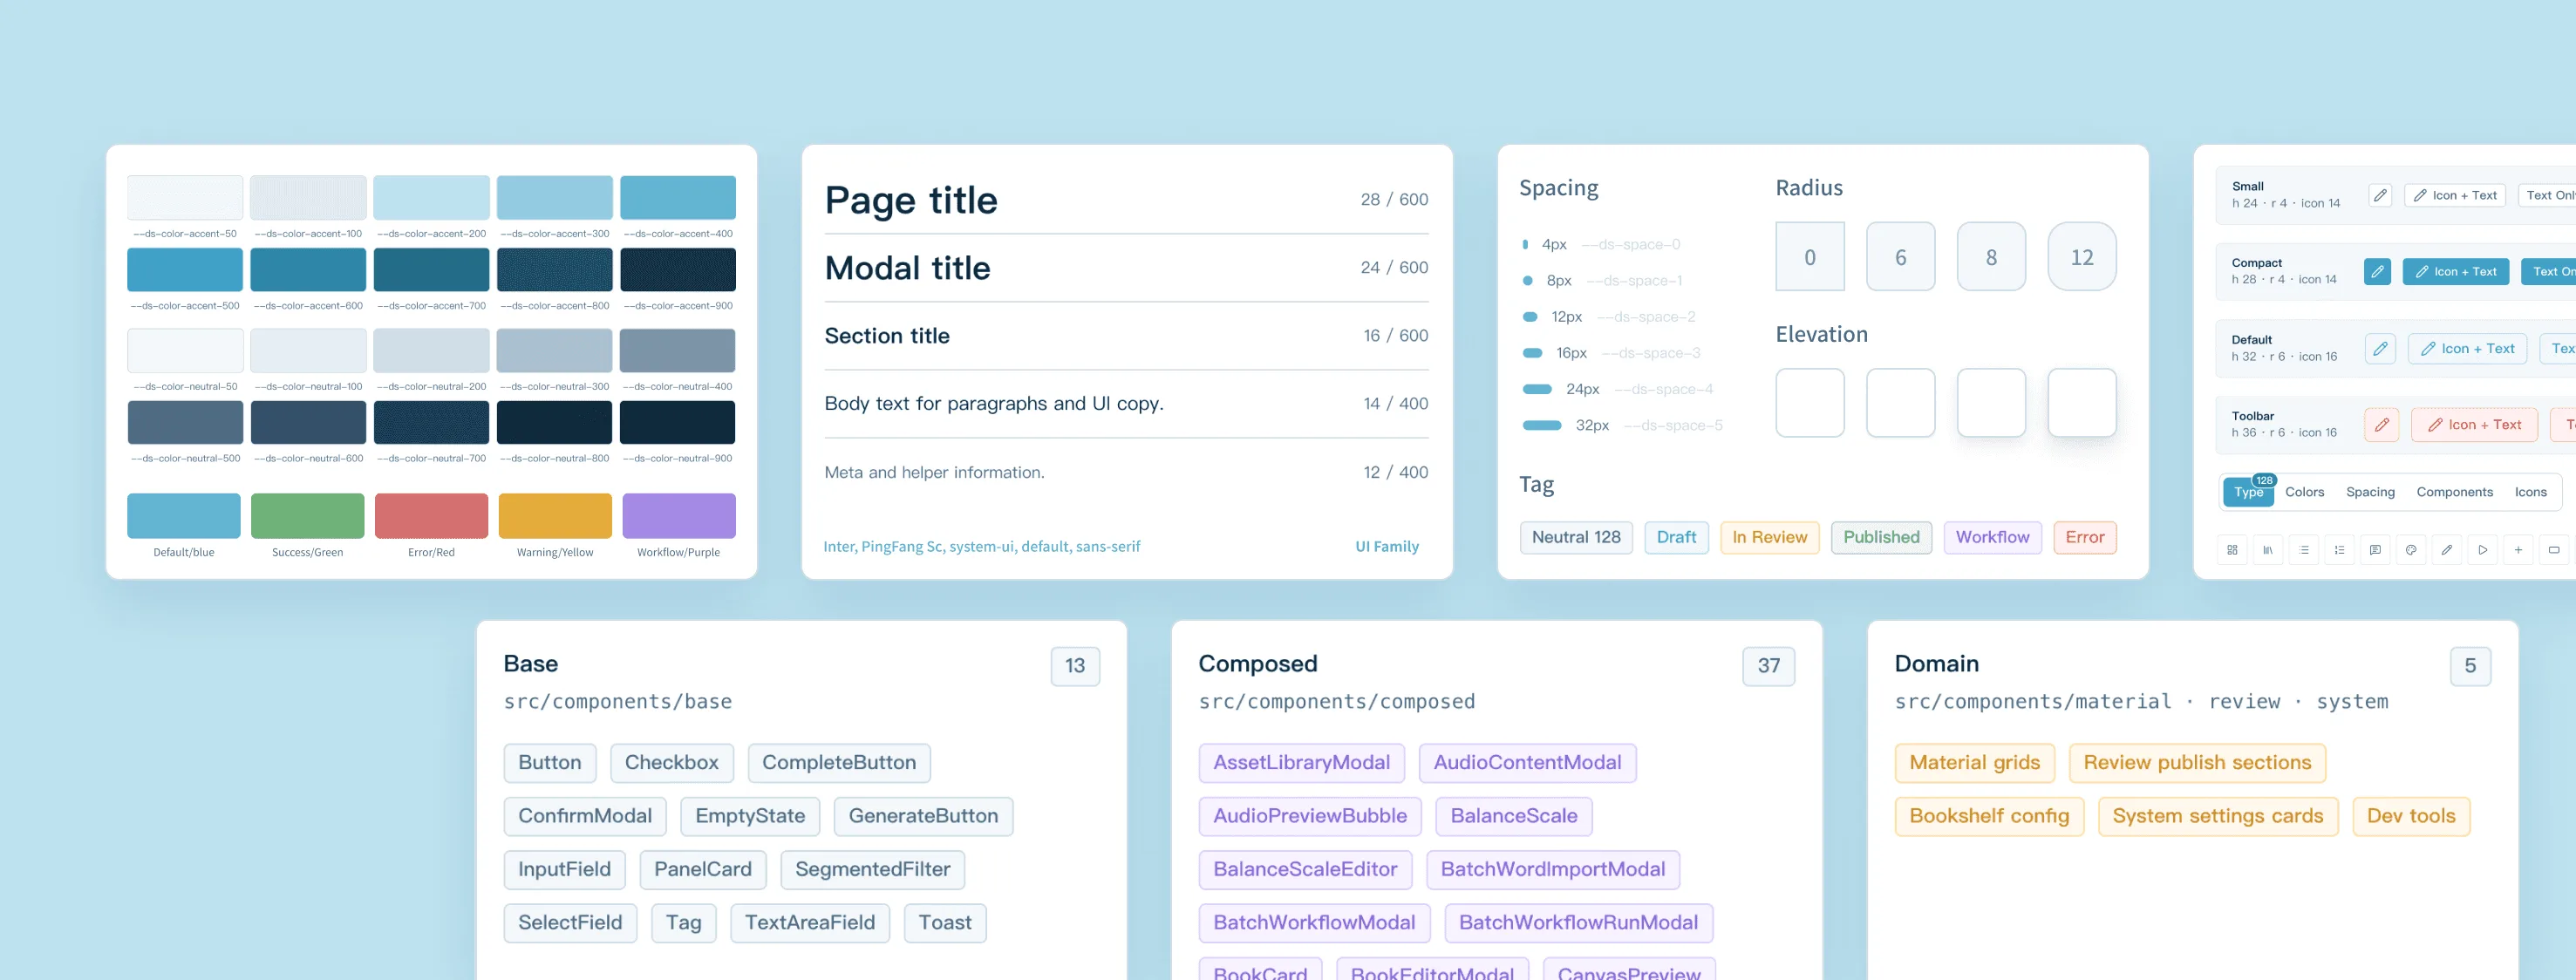Click the filled blue Compact pencil icon button
2576x980 pixels.
(2378, 271)
